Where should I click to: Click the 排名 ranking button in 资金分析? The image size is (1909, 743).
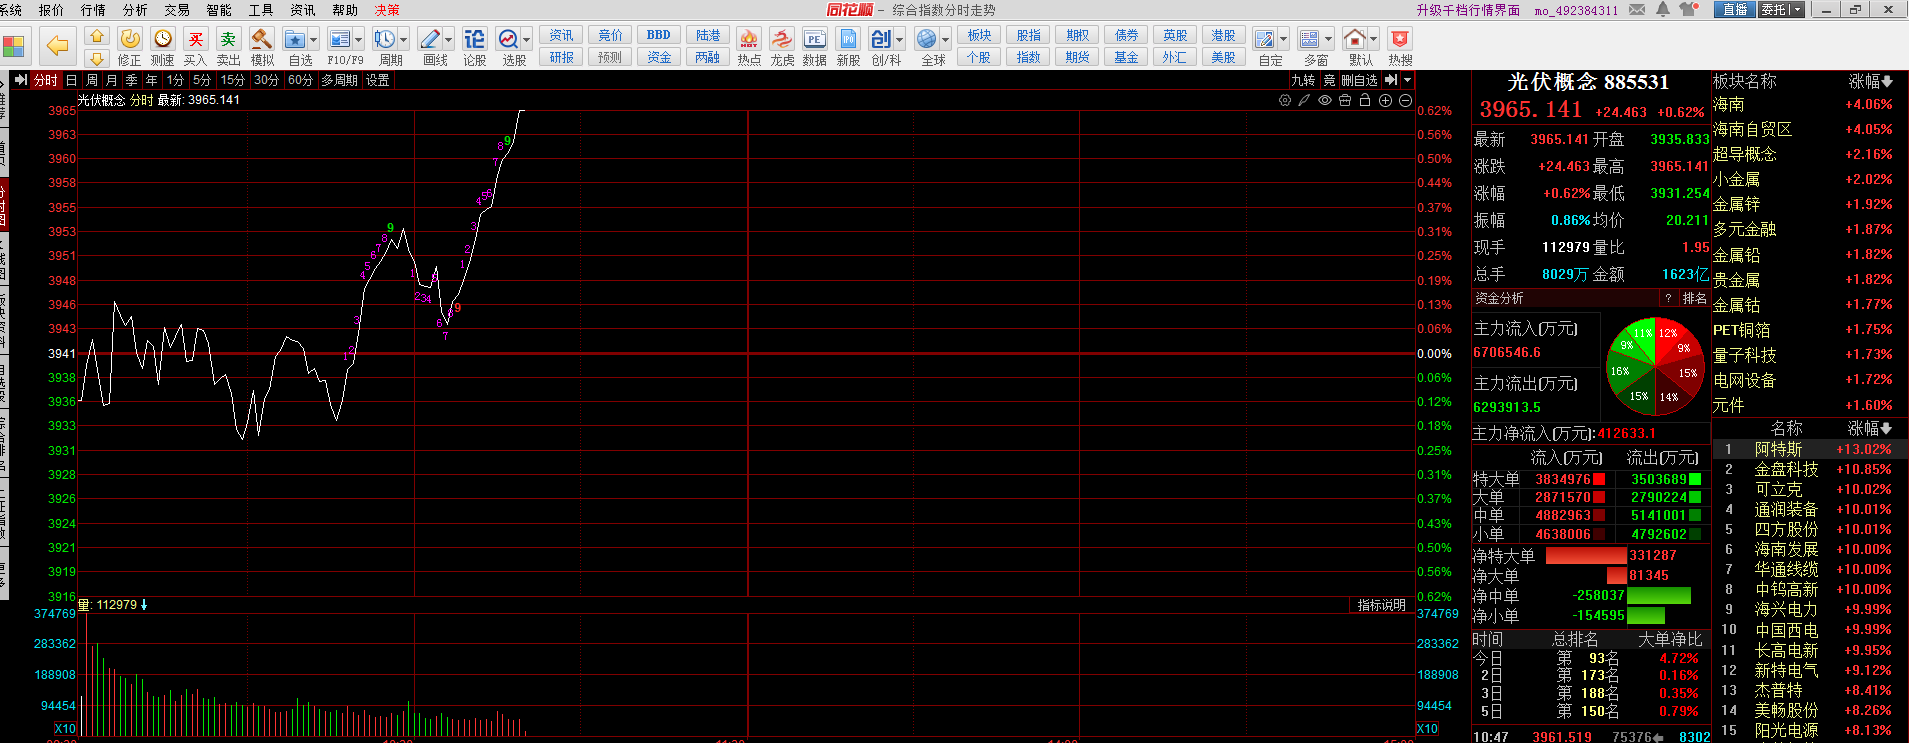pyautogui.click(x=1695, y=298)
